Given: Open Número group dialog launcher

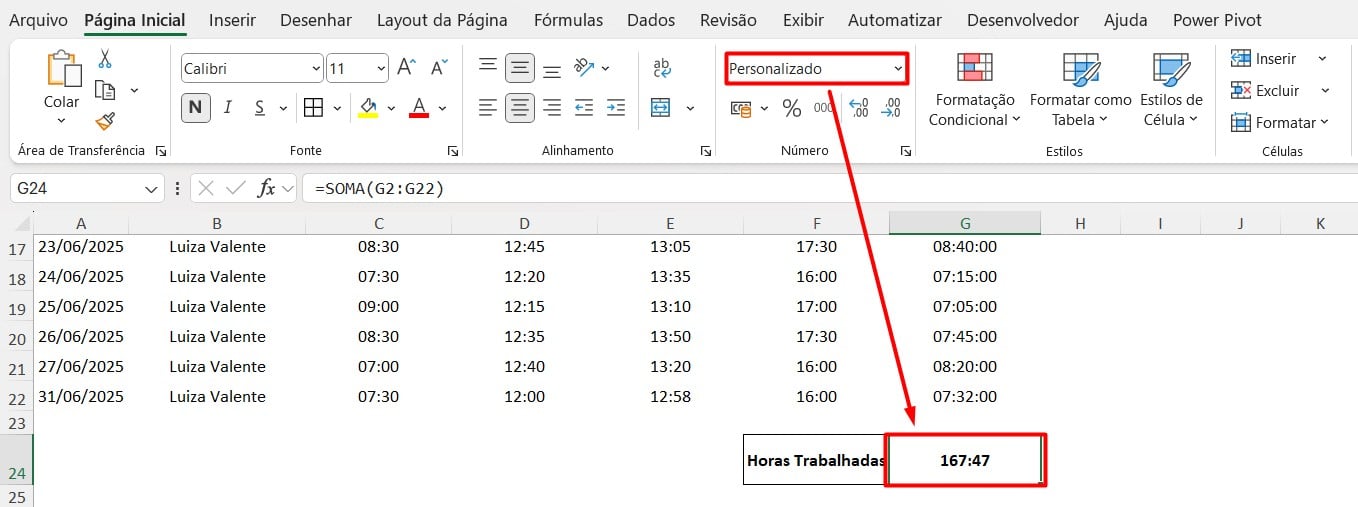Looking at the screenshot, I should tap(905, 151).
